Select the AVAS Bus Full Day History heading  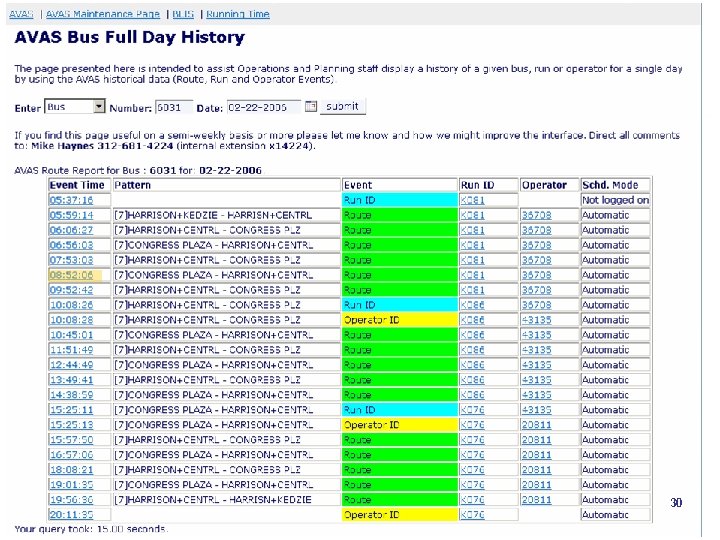(129, 37)
